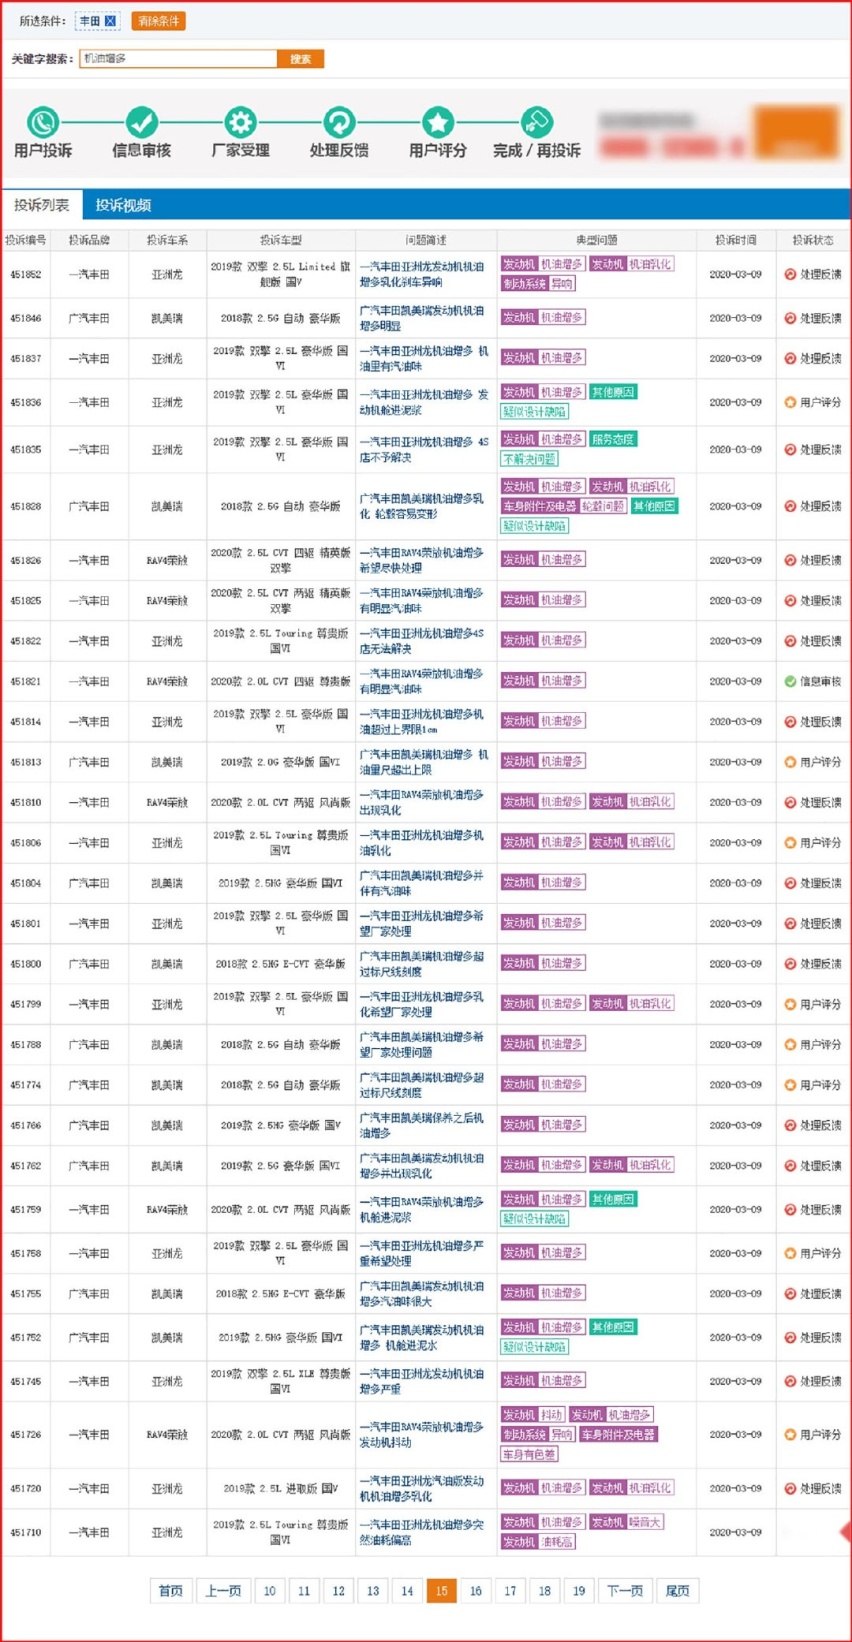
Task: Click 服务态度 tag in row 451835
Action: (x=613, y=439)
